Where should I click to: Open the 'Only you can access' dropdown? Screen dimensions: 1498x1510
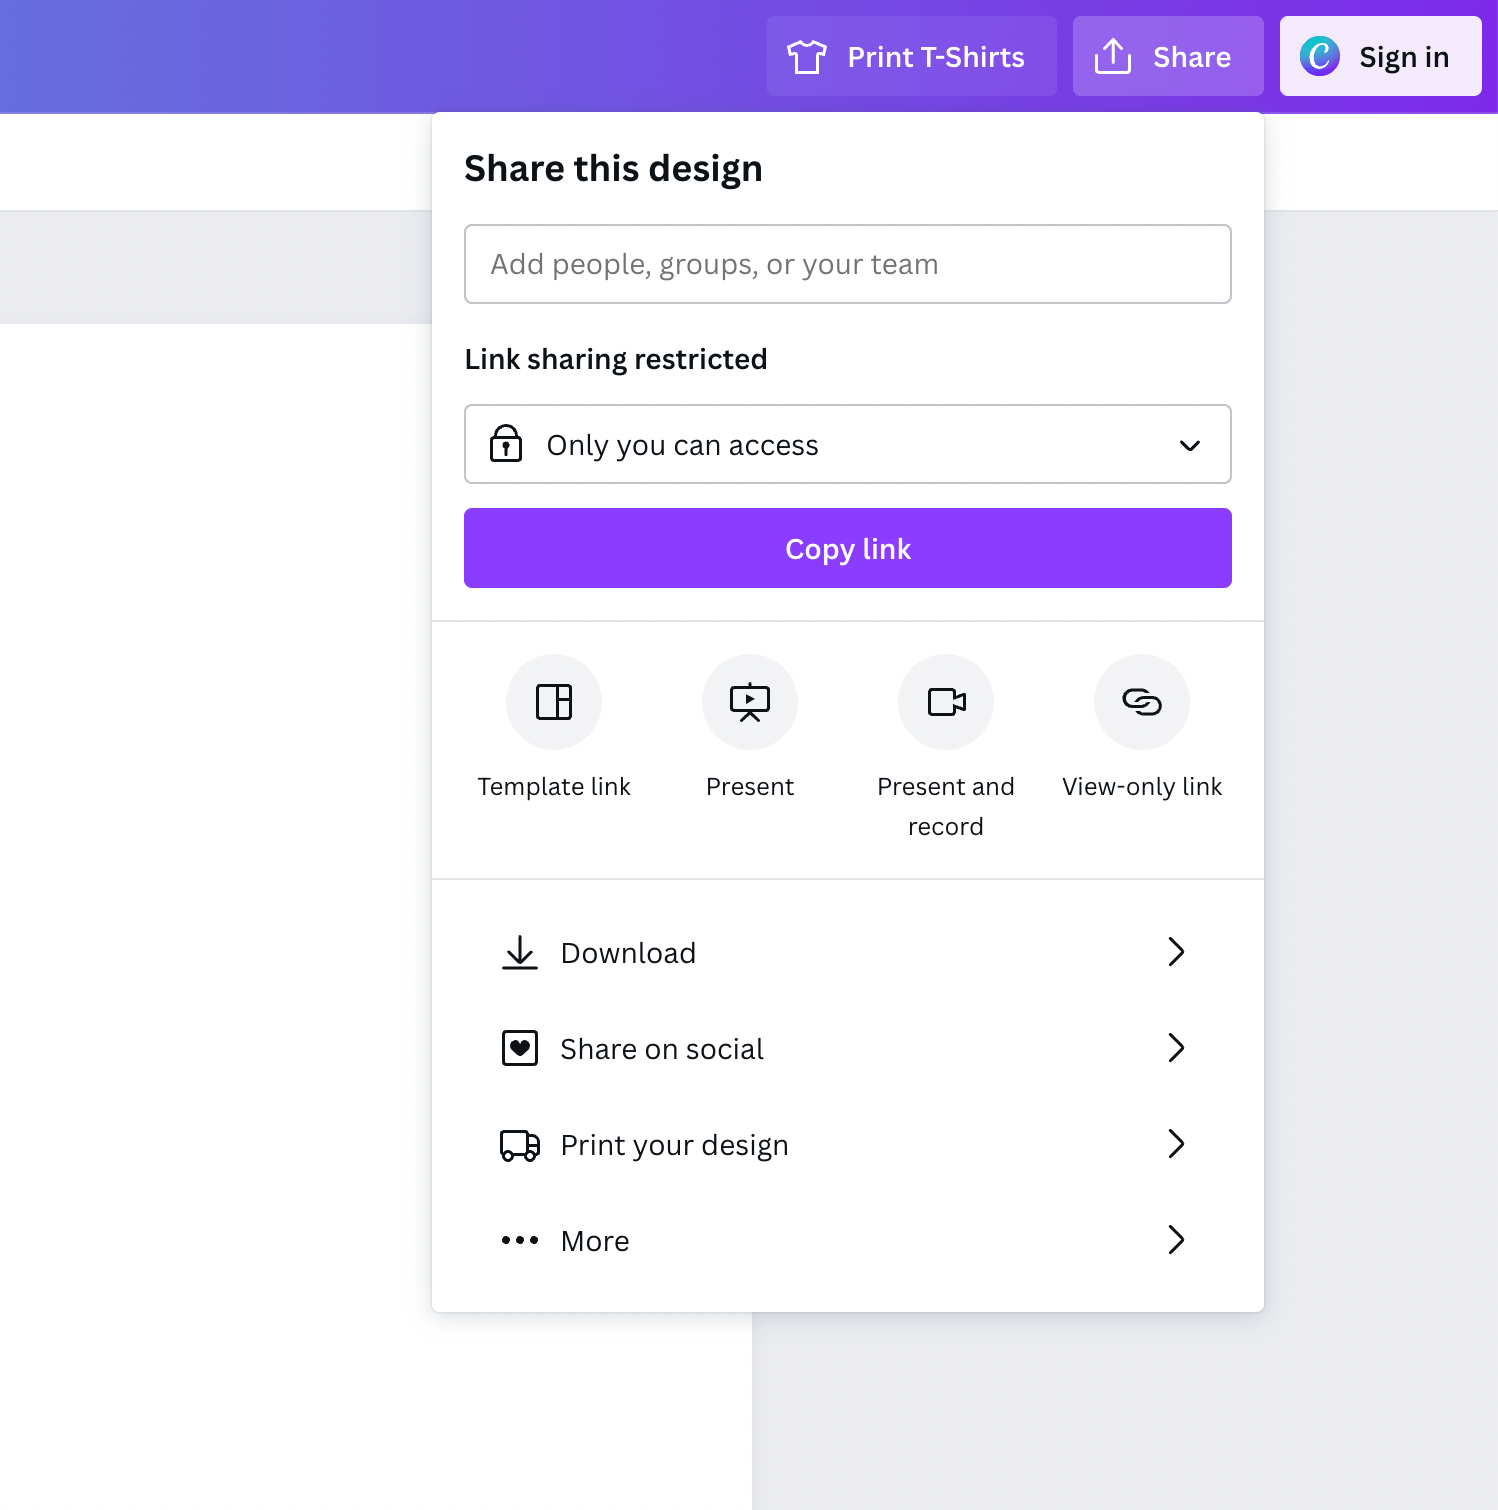point(848,444)
